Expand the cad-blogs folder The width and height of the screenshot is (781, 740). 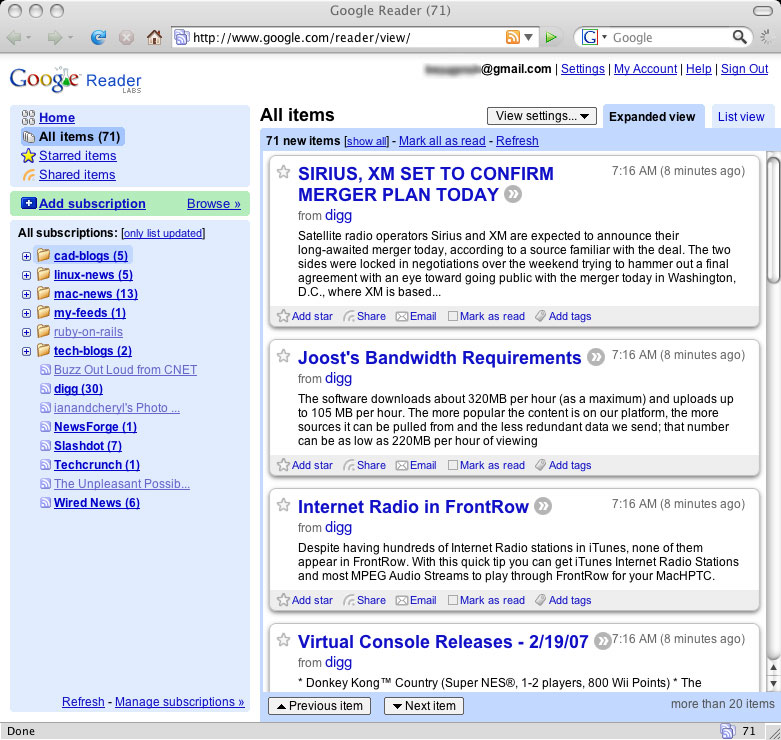[26, 256]
